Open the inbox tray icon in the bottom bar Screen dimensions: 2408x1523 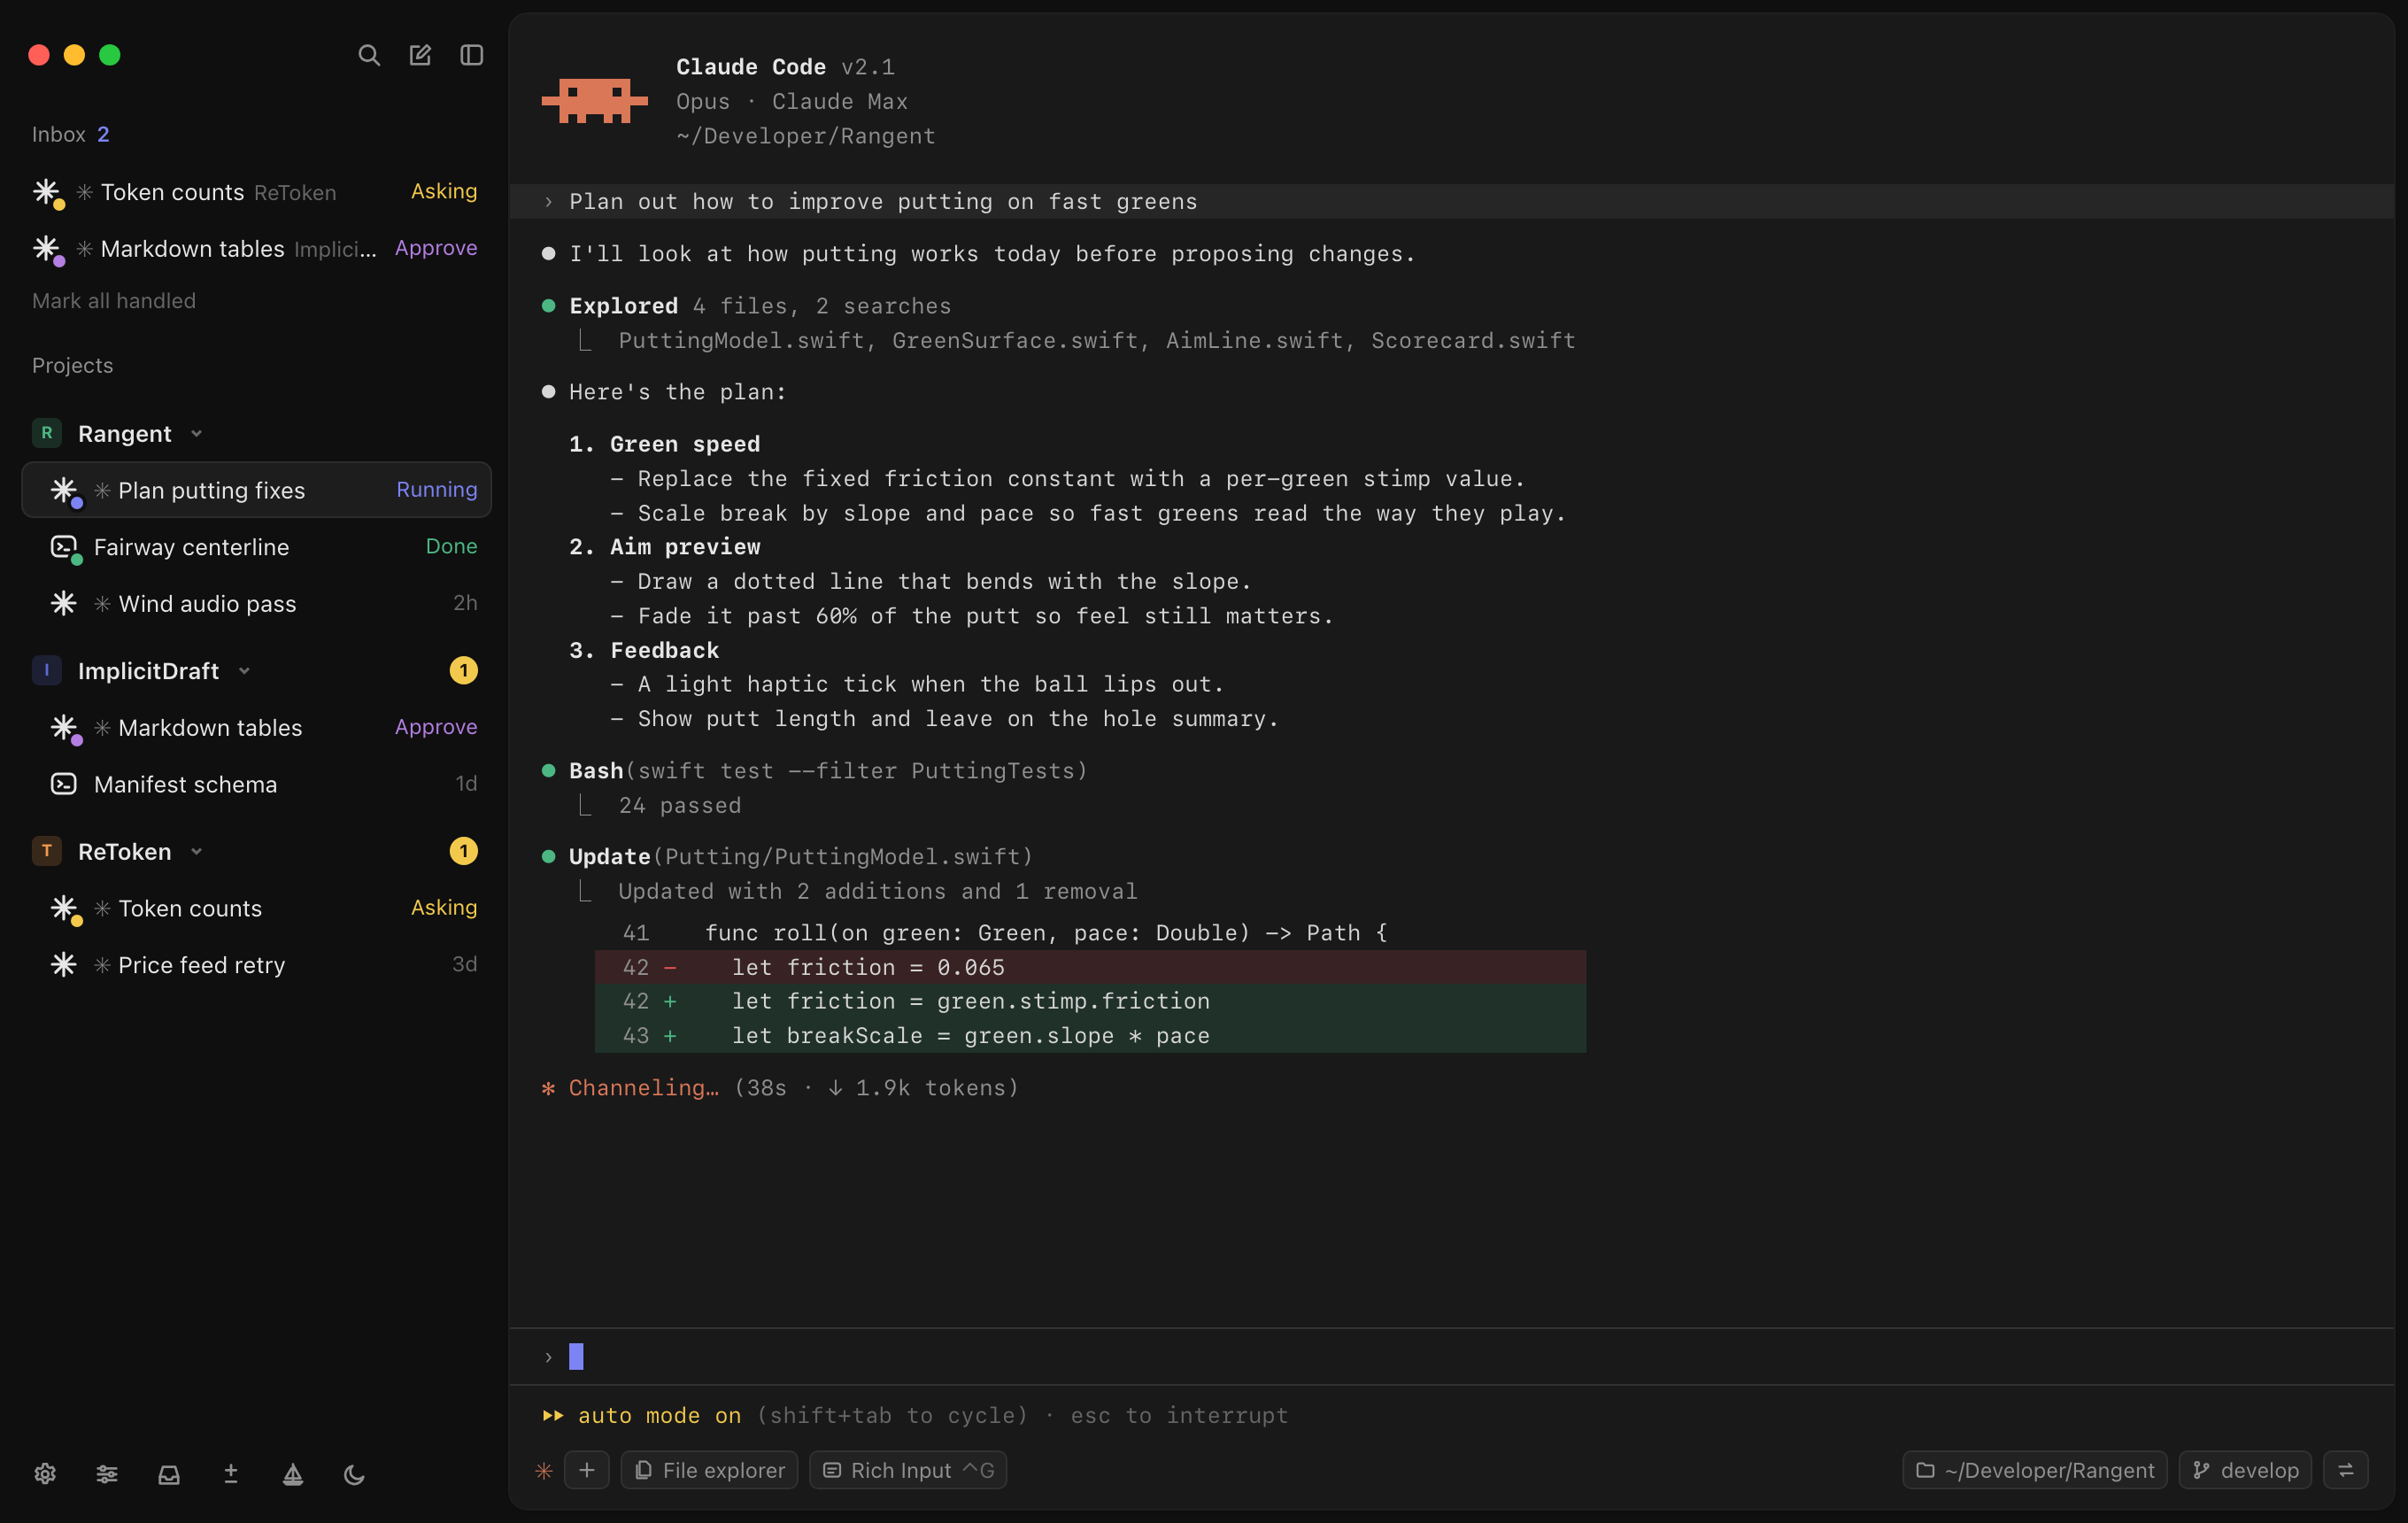tap(169, 1473)
